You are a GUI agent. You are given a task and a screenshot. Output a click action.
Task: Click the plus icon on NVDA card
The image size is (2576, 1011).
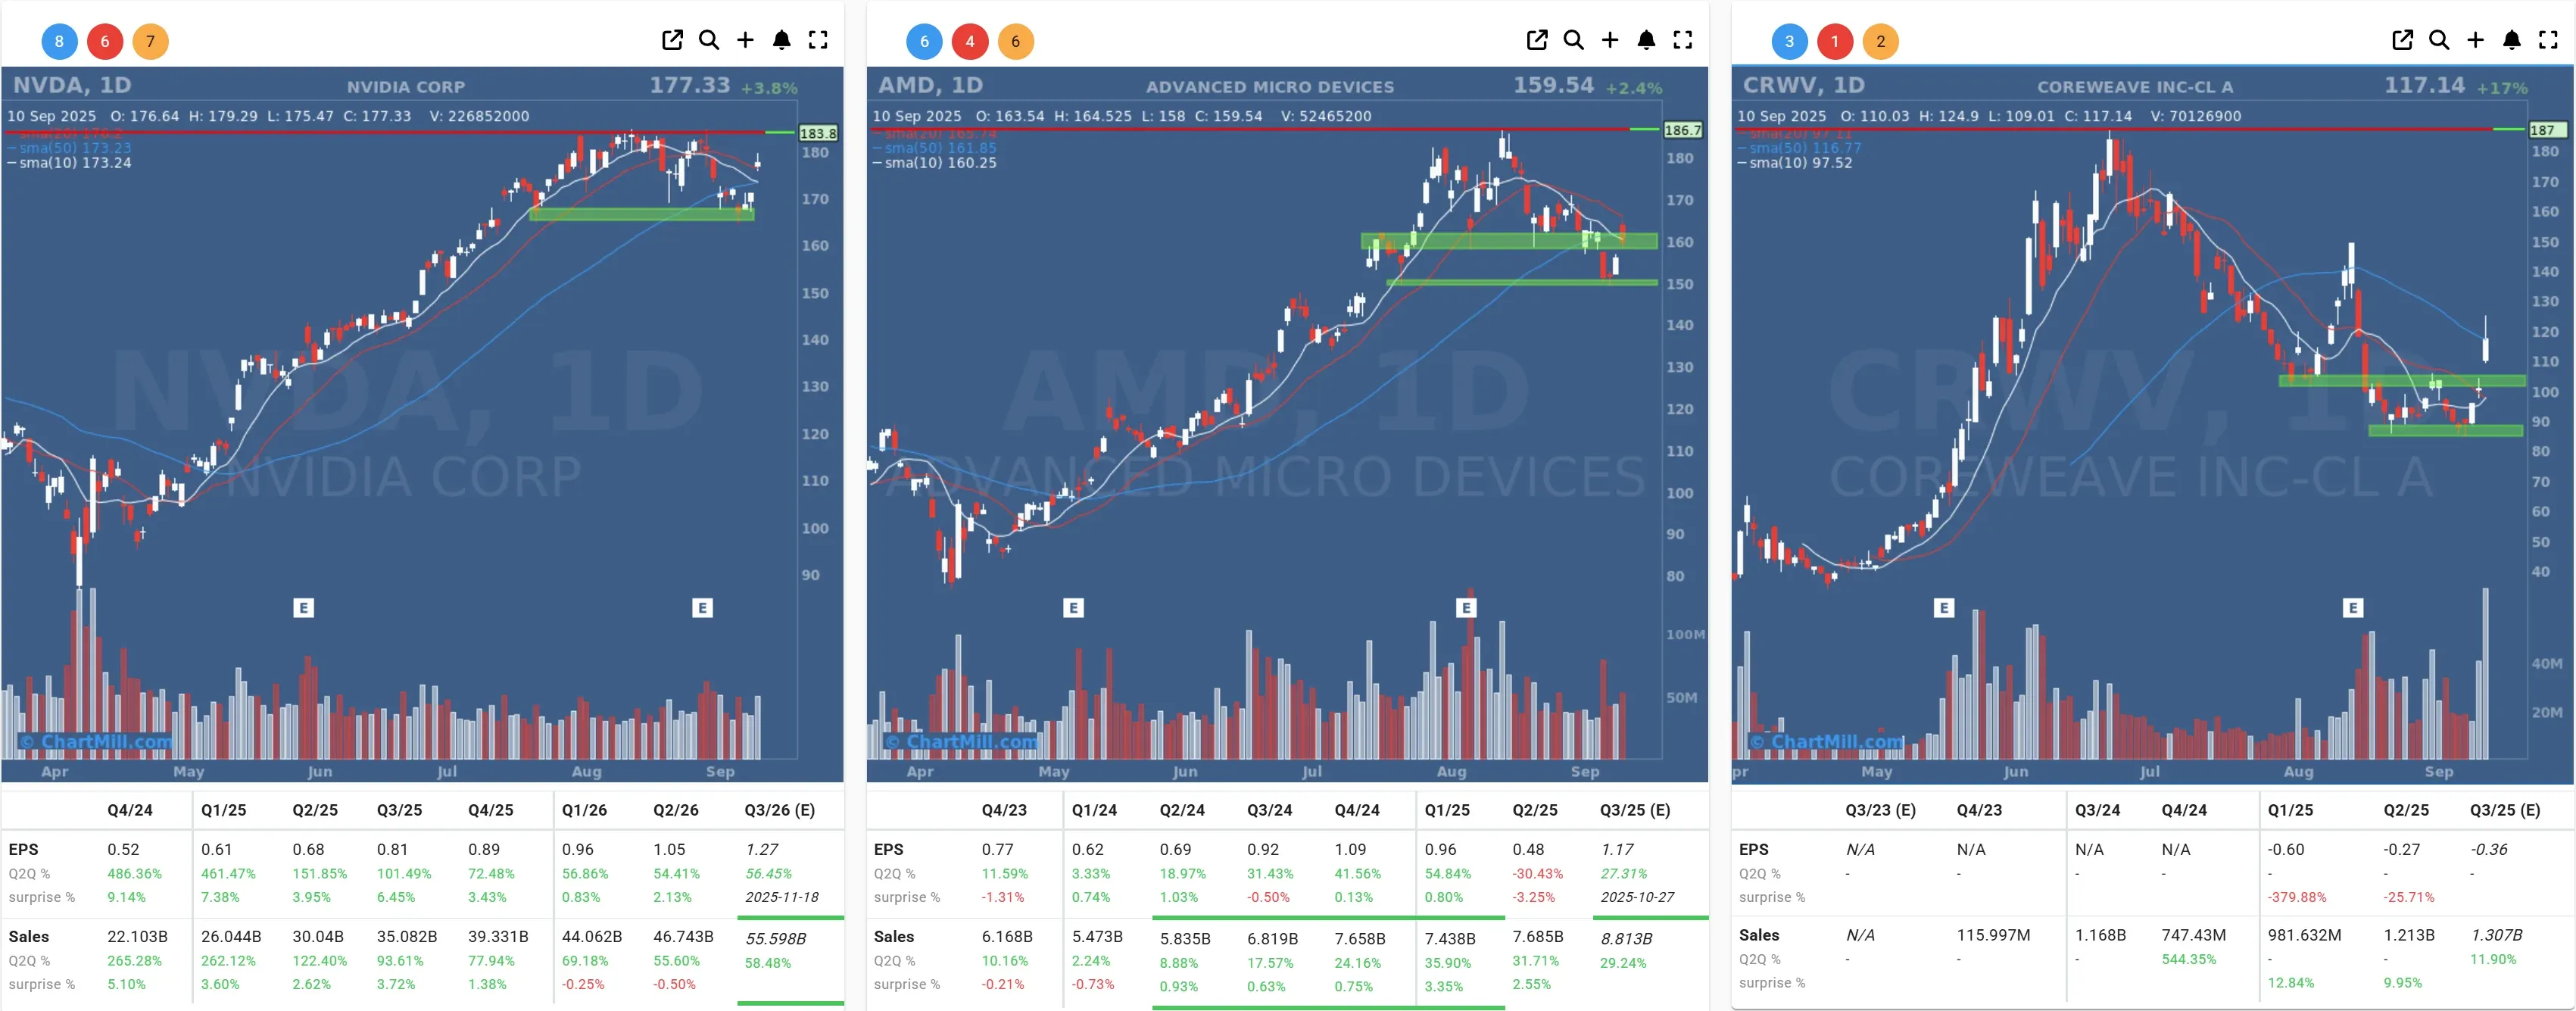745,40
